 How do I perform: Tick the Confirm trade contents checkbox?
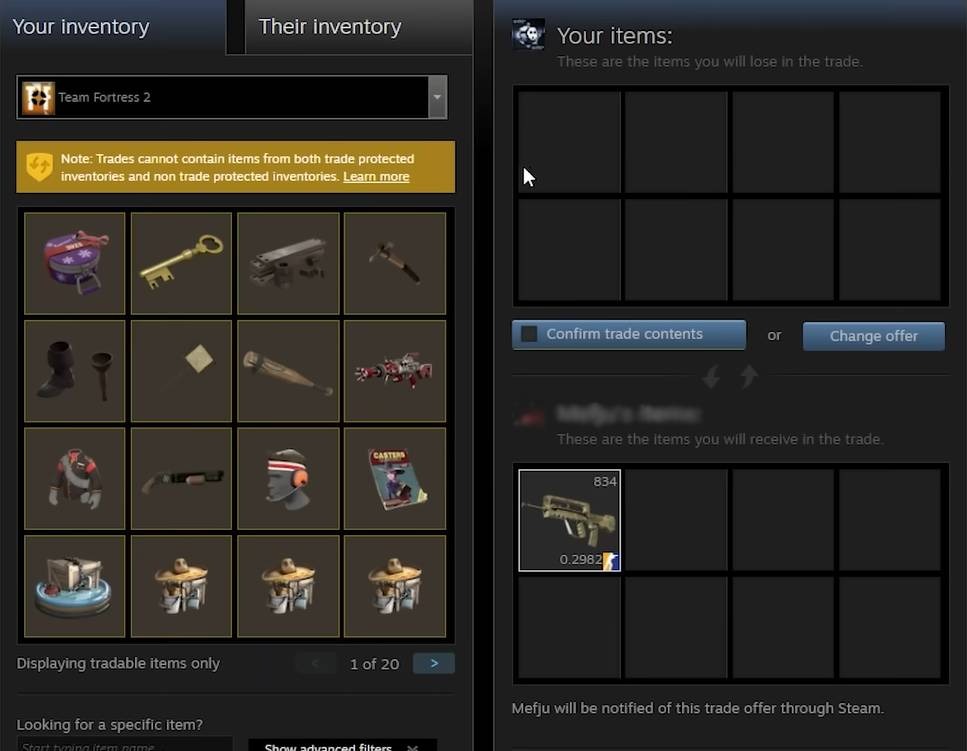529,334
